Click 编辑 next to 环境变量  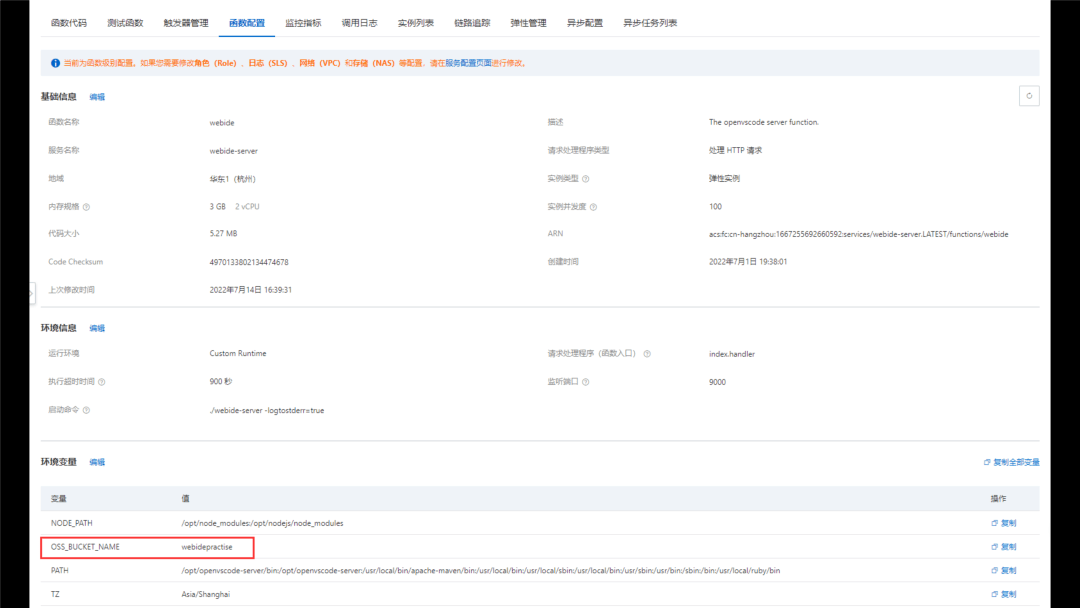(x=97, y=462)
